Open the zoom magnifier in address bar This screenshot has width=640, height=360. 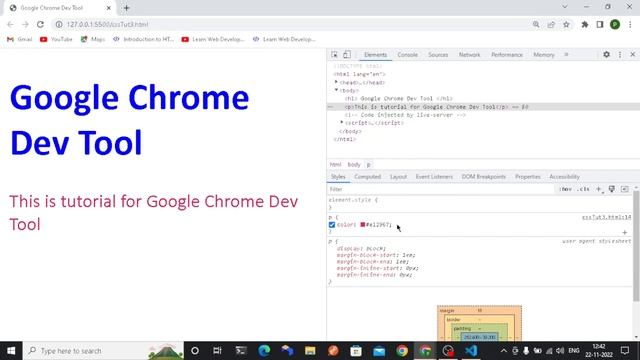[536, 24]
